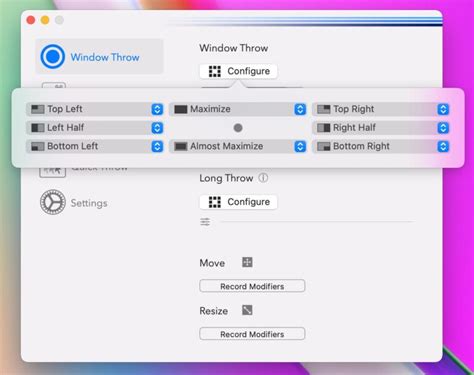This screenshot has height=375, width=474.
Task: Click the Window Throw heading above Configure
Action: click(x=234, y=48)
